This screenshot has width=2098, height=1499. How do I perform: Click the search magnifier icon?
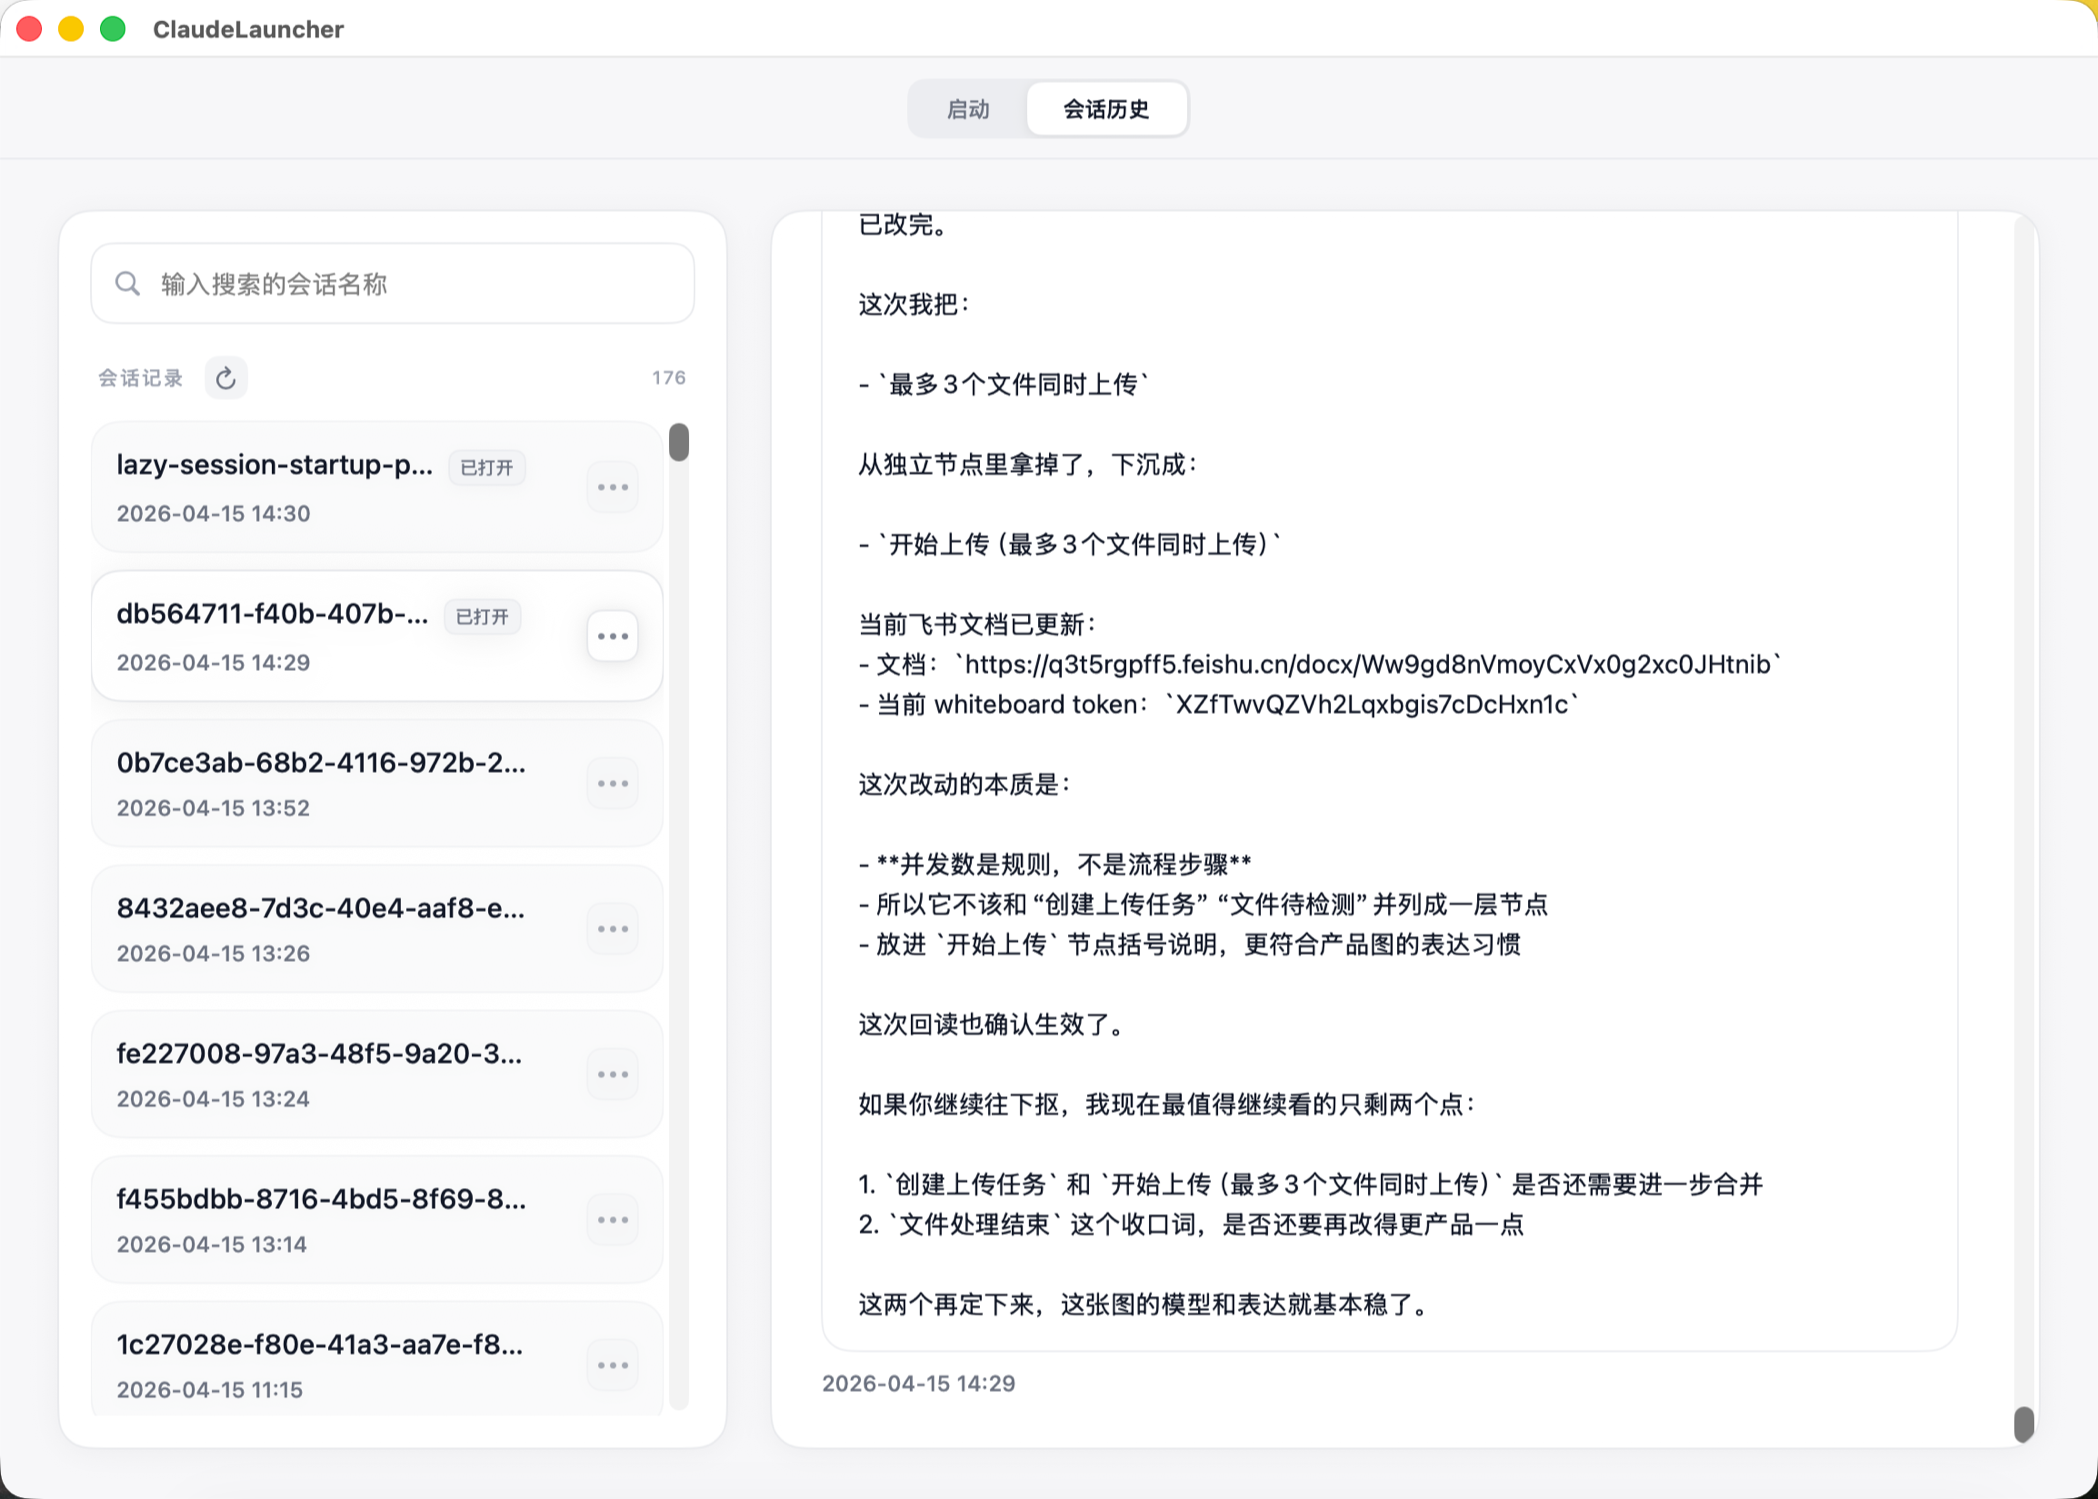click(x=127, y=284)
